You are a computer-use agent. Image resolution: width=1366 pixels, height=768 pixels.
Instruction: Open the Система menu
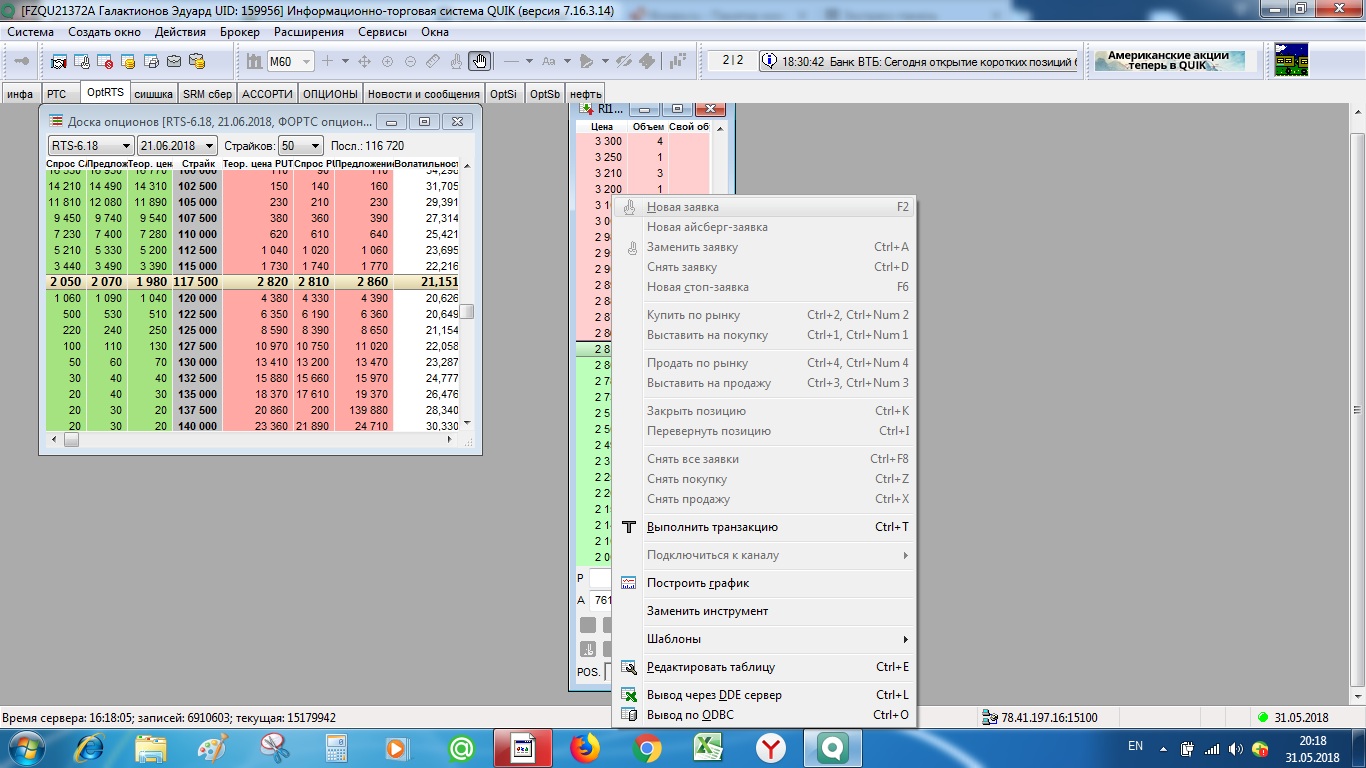pos(31,32)
